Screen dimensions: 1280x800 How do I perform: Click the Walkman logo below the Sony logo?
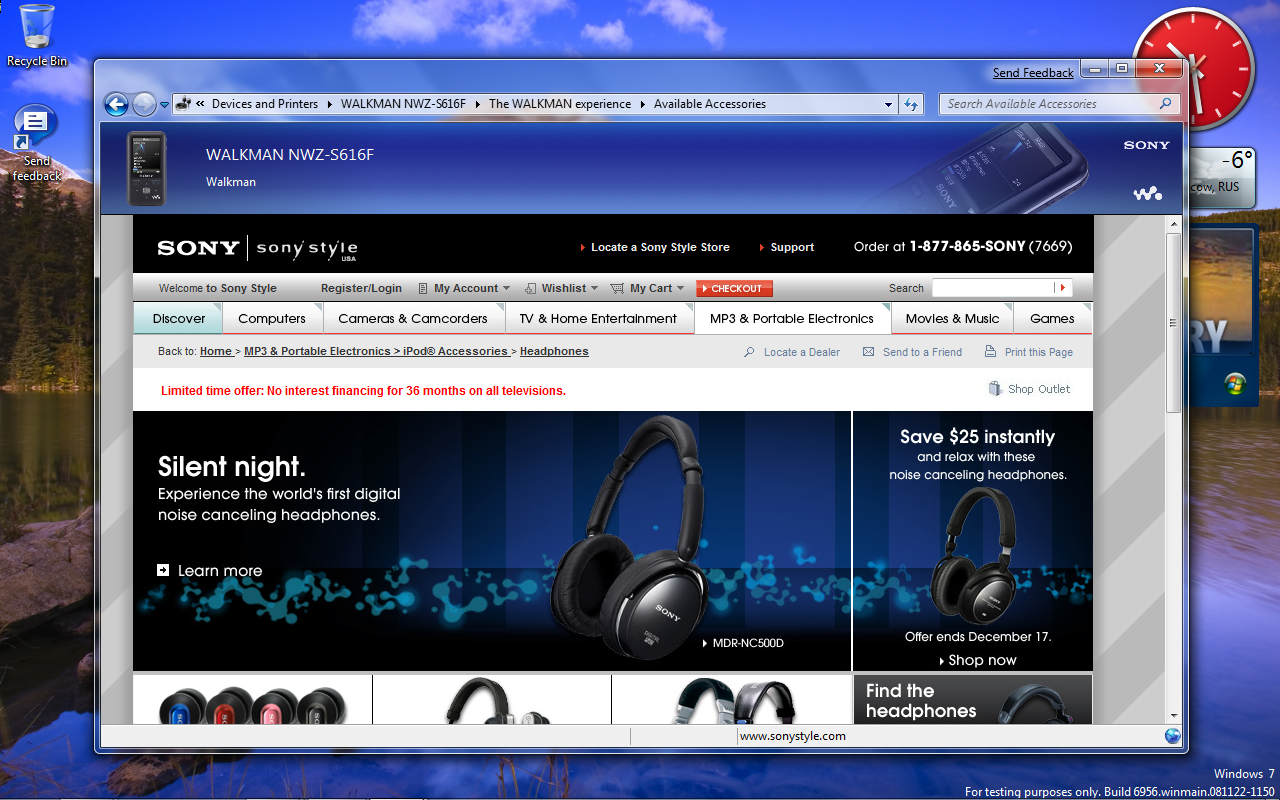pyautogui.click(x=1147, y=193)
